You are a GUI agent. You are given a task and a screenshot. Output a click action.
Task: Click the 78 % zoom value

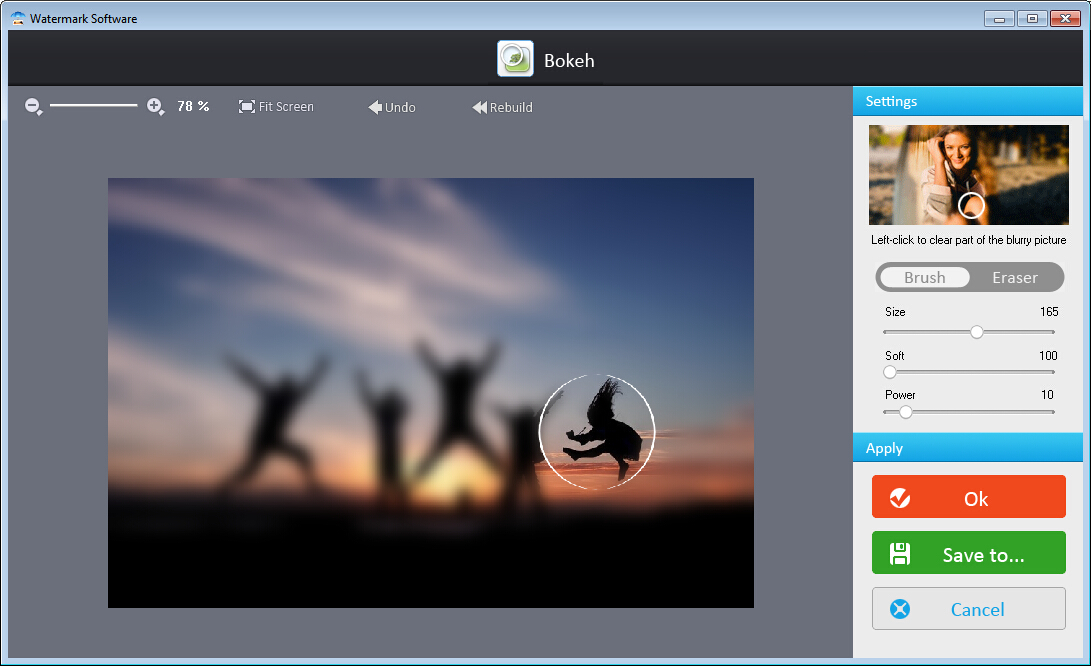click(x=193, y=106)
